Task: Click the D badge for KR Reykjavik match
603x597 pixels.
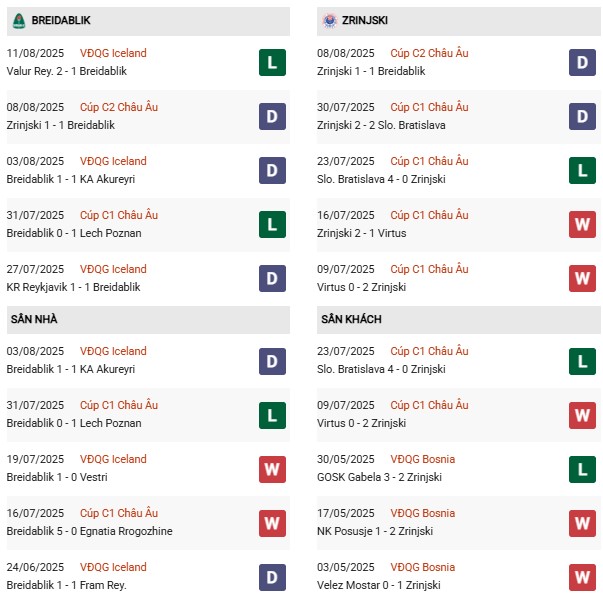Action: pos(272,279)
